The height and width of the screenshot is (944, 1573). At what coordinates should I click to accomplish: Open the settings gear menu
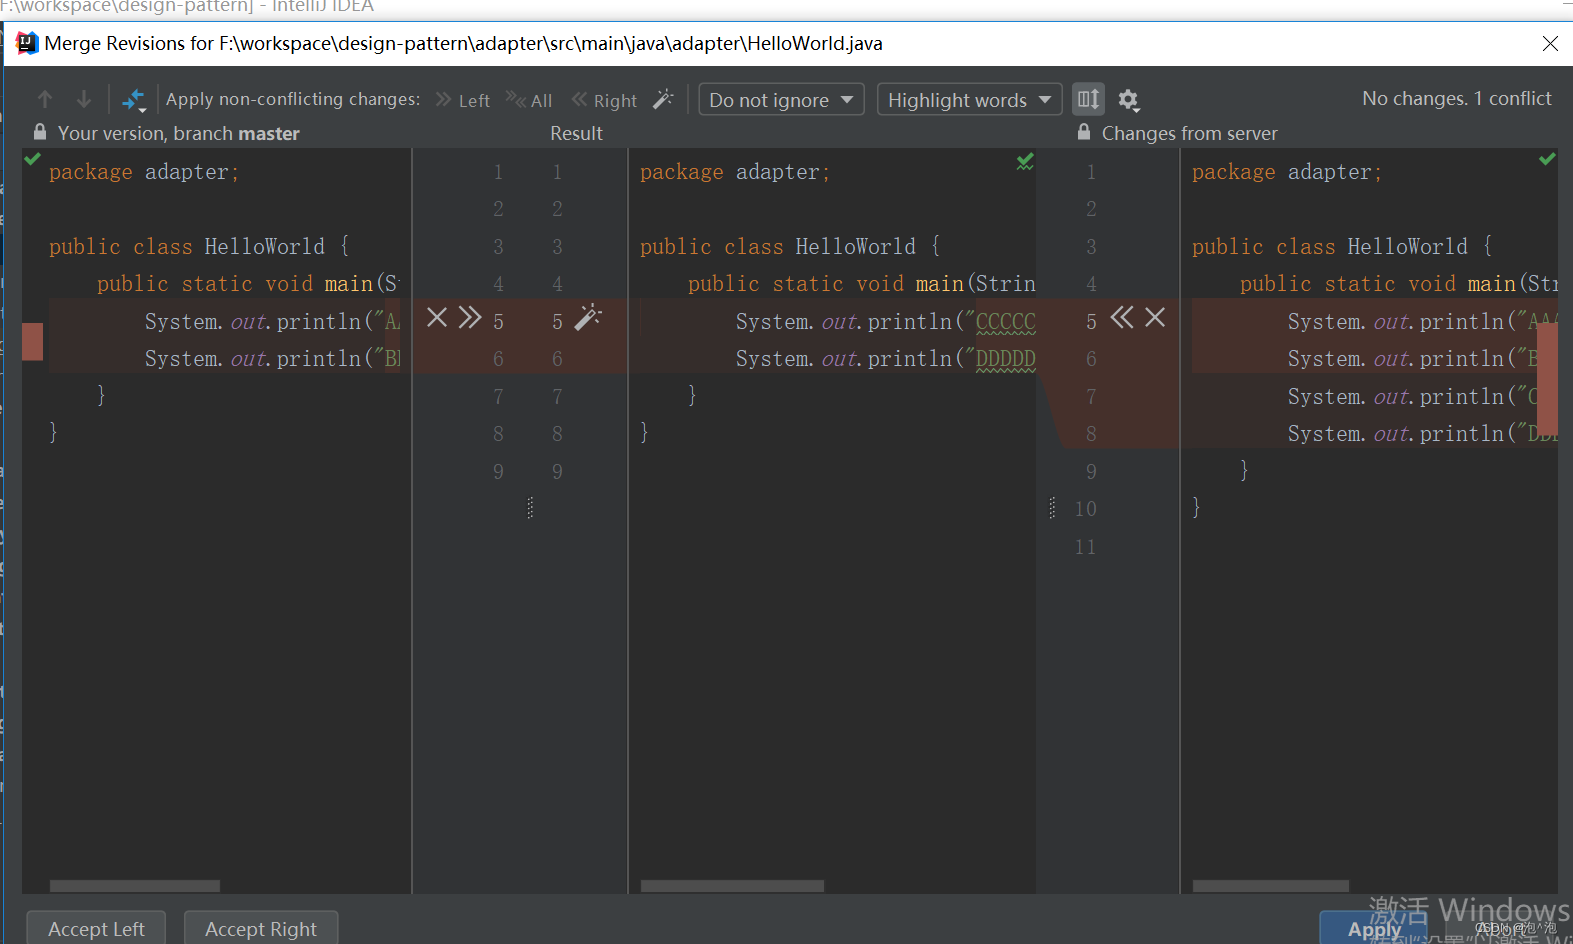(x=1129, y=100)
